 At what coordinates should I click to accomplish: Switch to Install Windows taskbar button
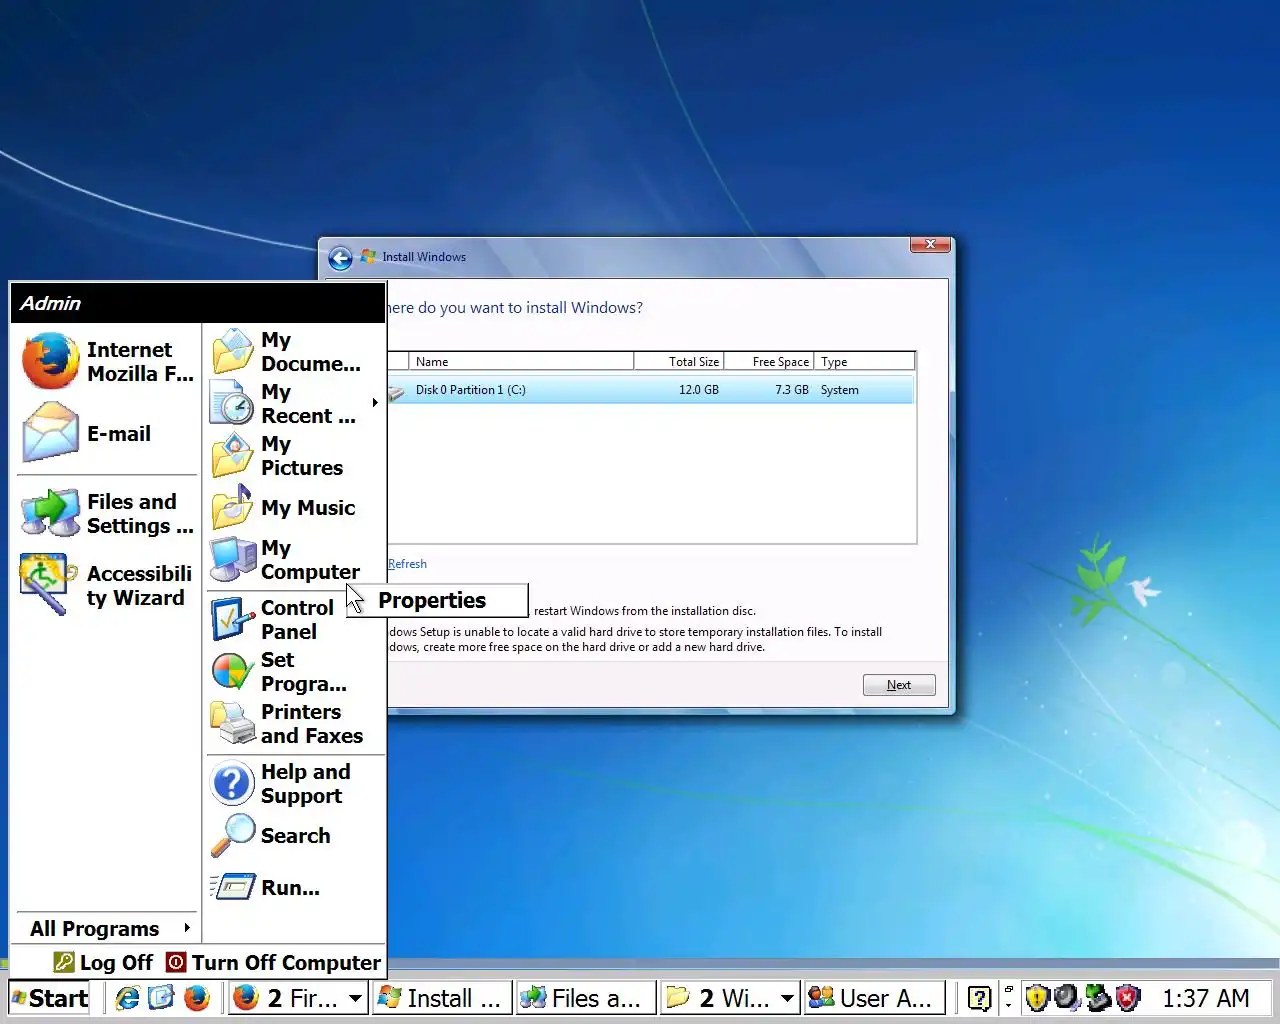[441, 998]
